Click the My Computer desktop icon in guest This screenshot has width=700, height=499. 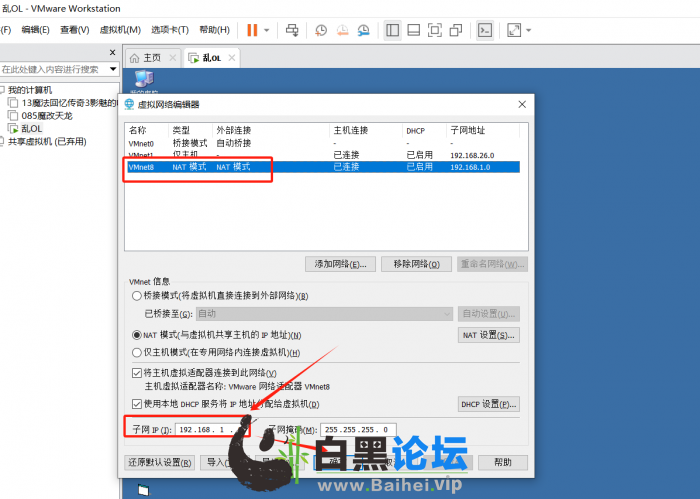[x=144, y=80]
